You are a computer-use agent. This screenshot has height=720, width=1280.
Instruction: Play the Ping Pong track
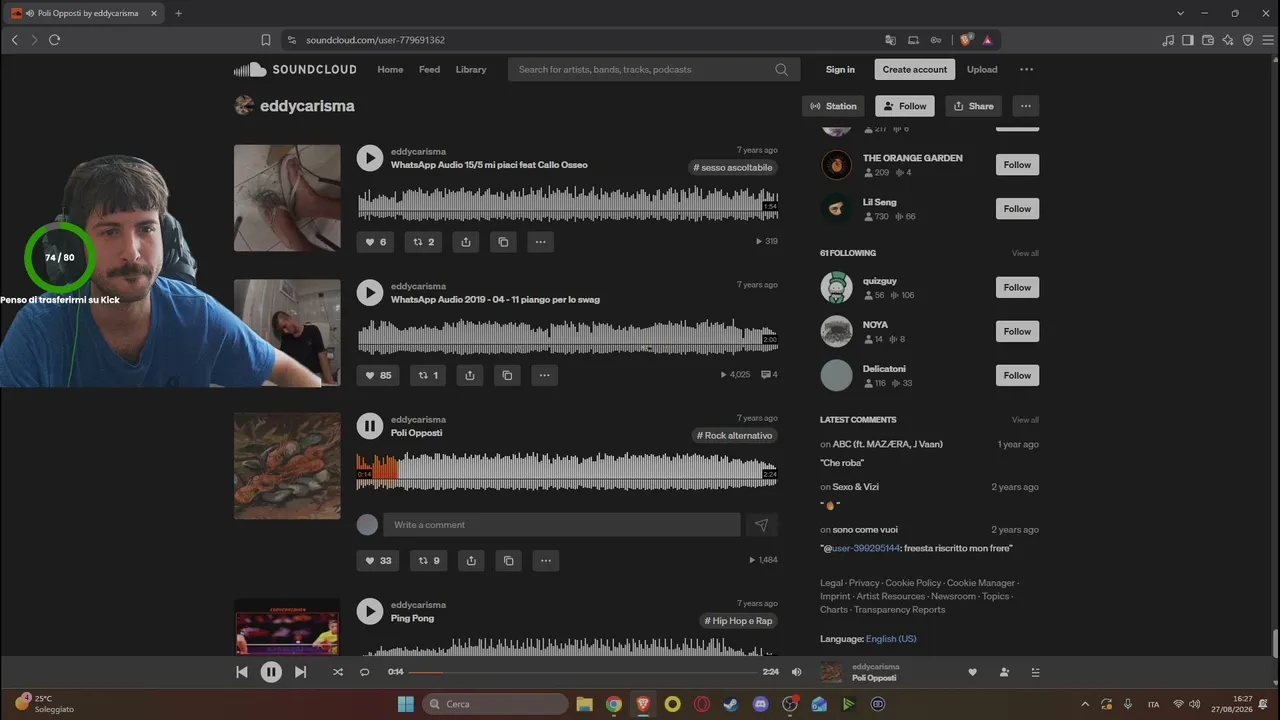(x=370, y=611)
